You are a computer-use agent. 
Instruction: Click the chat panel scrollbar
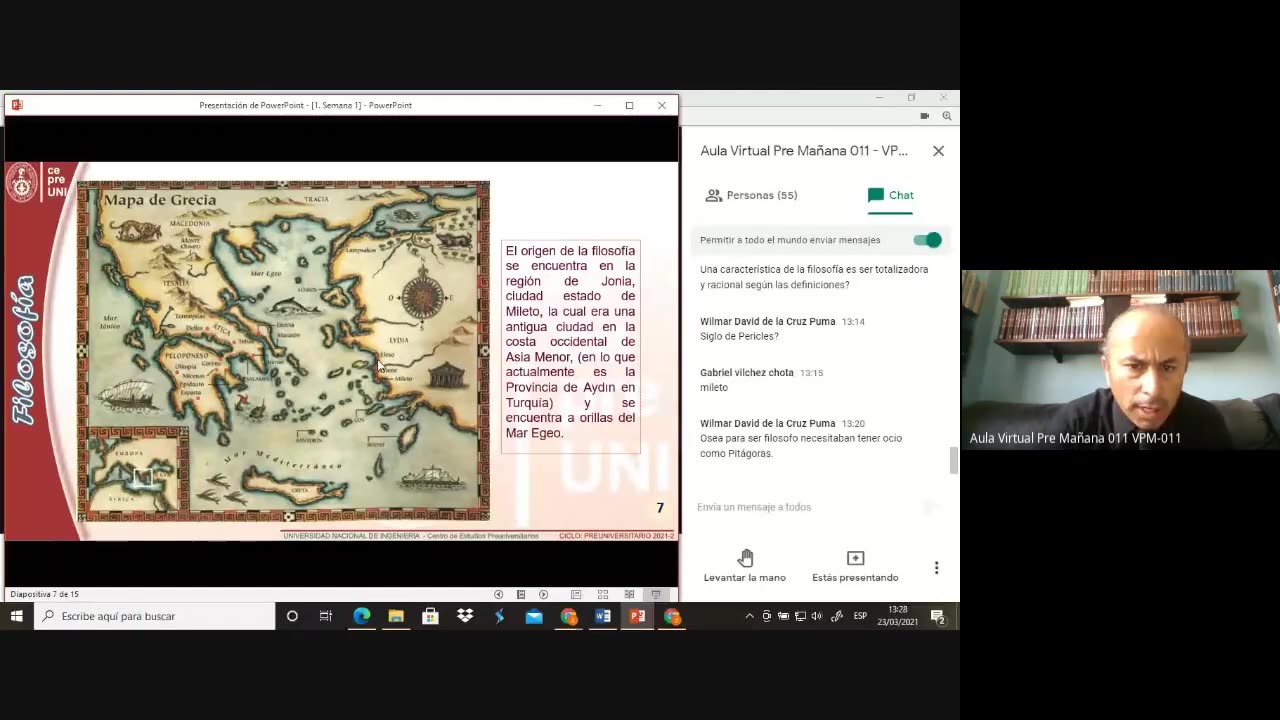953,461
